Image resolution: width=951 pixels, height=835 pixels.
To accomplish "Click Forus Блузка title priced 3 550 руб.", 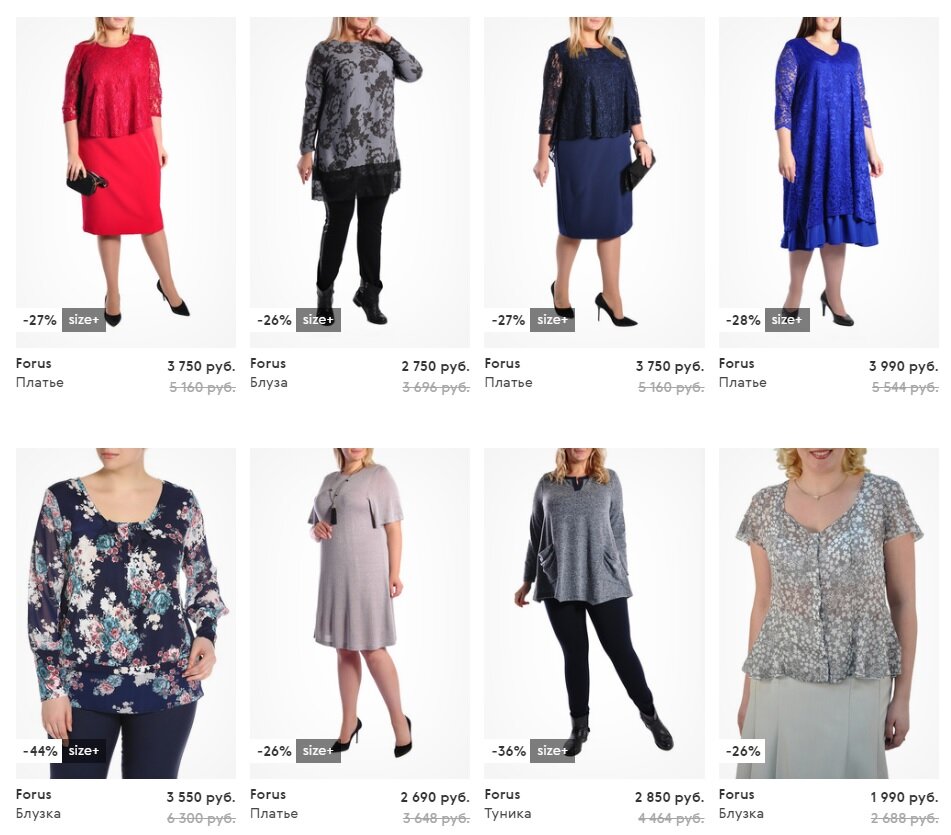I will point(38,804).
